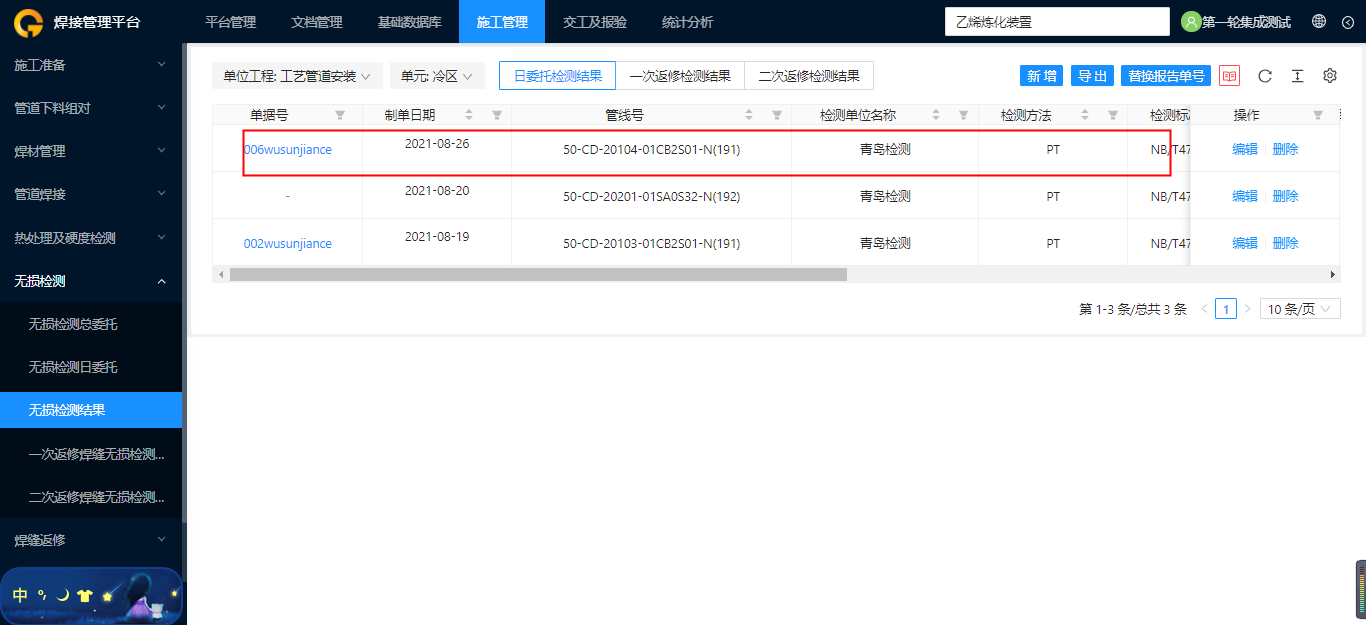Sort the 管线号 column
Image resolution: width=1366 pixels, height=625 pixels.
749,115
